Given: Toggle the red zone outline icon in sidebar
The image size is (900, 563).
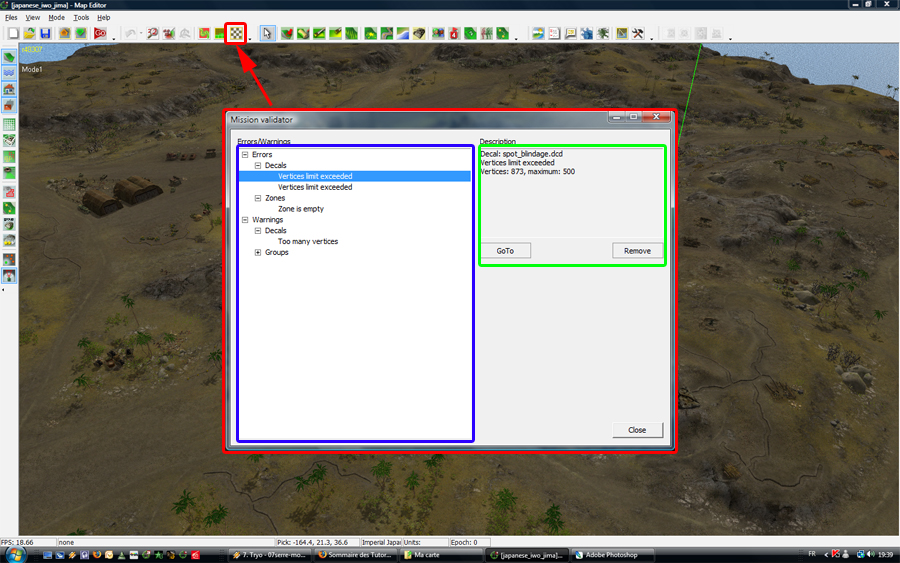Looking at the screenshot, I should pyautogui.click(x=9, y=191).
